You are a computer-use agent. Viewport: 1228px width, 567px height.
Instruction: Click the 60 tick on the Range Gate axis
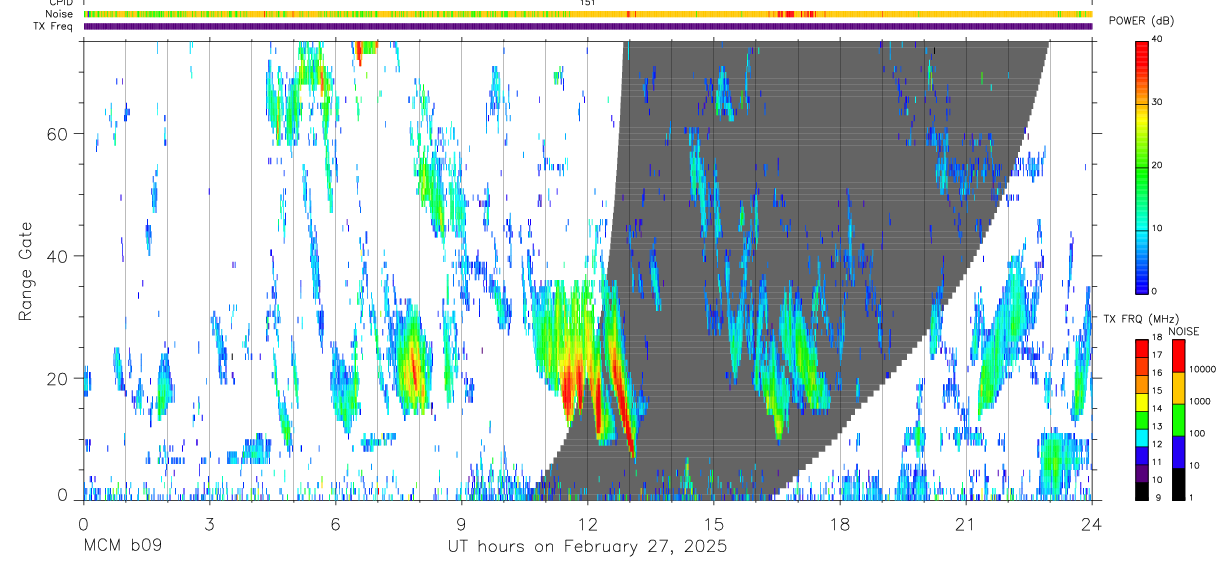pyautogui.click(x=59, y=133)
